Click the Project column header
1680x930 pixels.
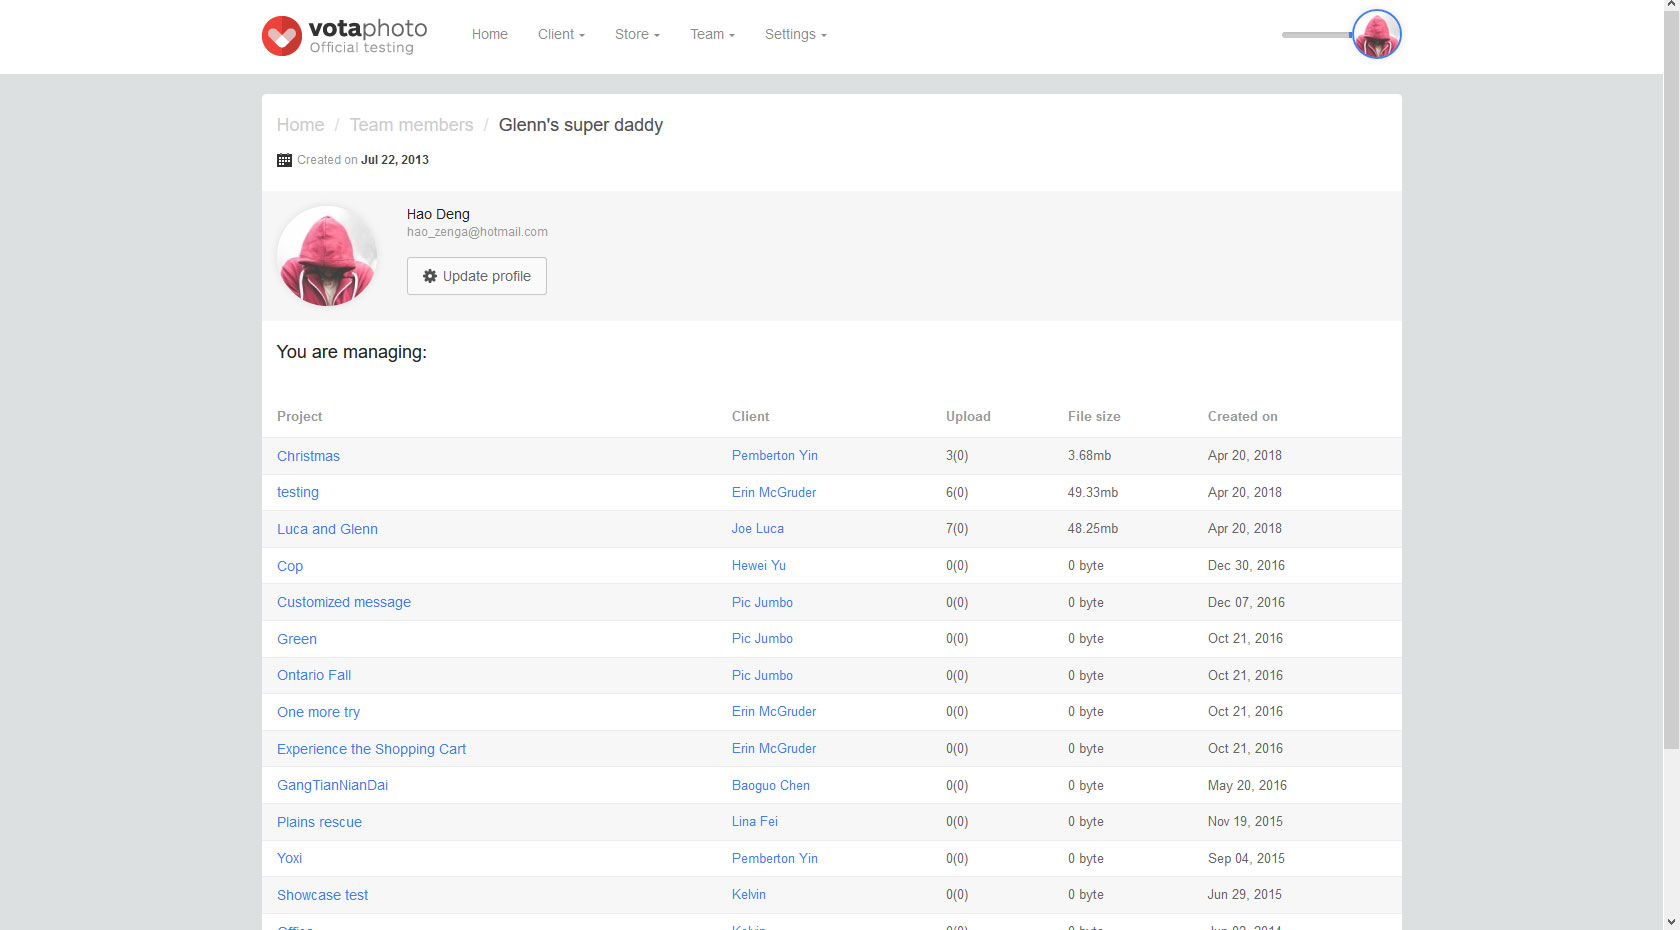pyautogui.click(x=300, y=416)
